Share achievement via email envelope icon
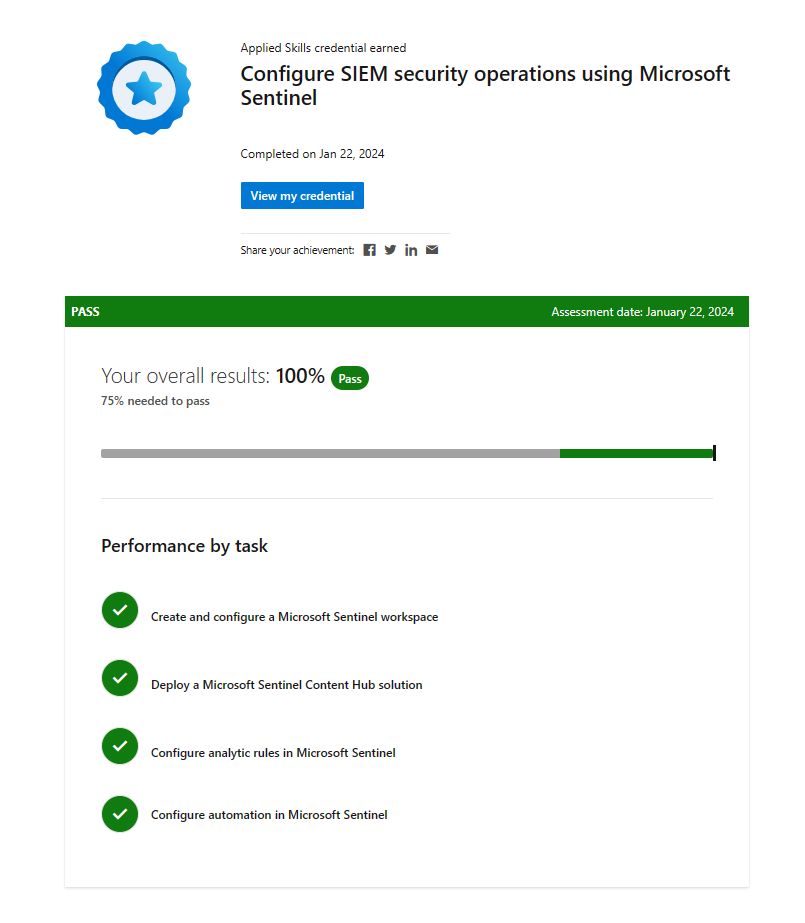The height and width of the screenshot is (923, 805). pos(432,250)
